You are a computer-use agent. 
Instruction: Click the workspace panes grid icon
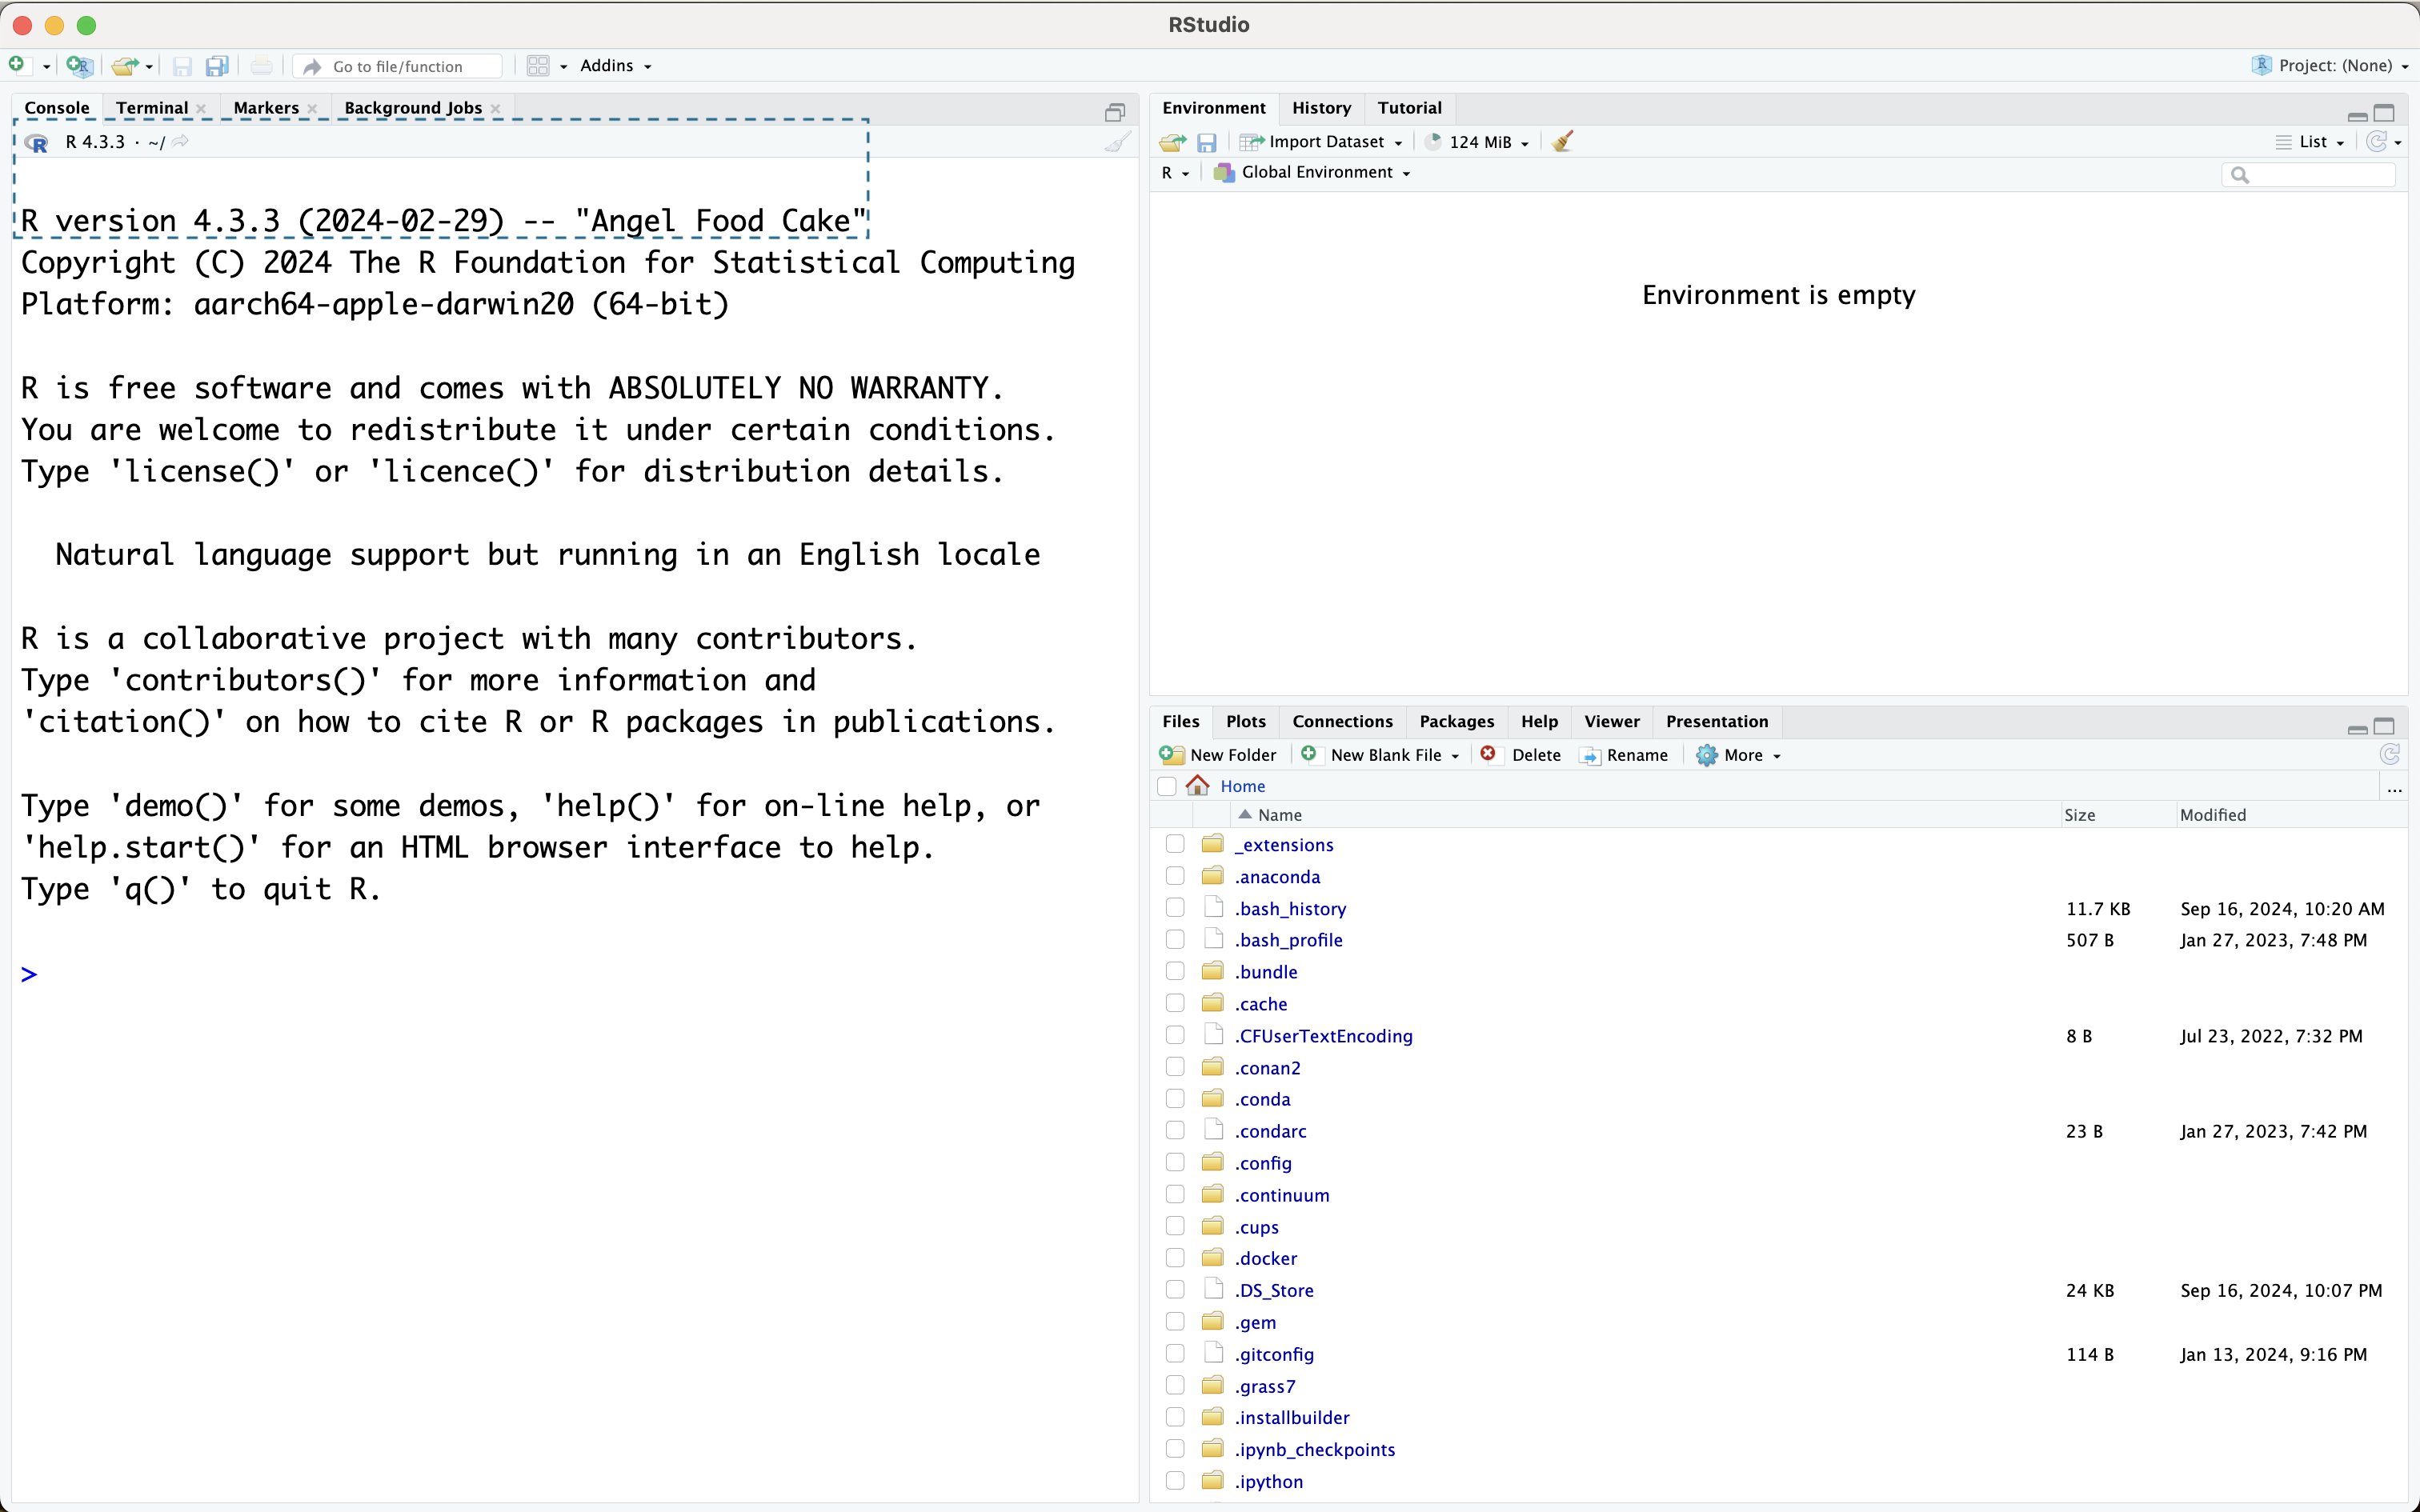pyautogui.click(x=538, y=66)
